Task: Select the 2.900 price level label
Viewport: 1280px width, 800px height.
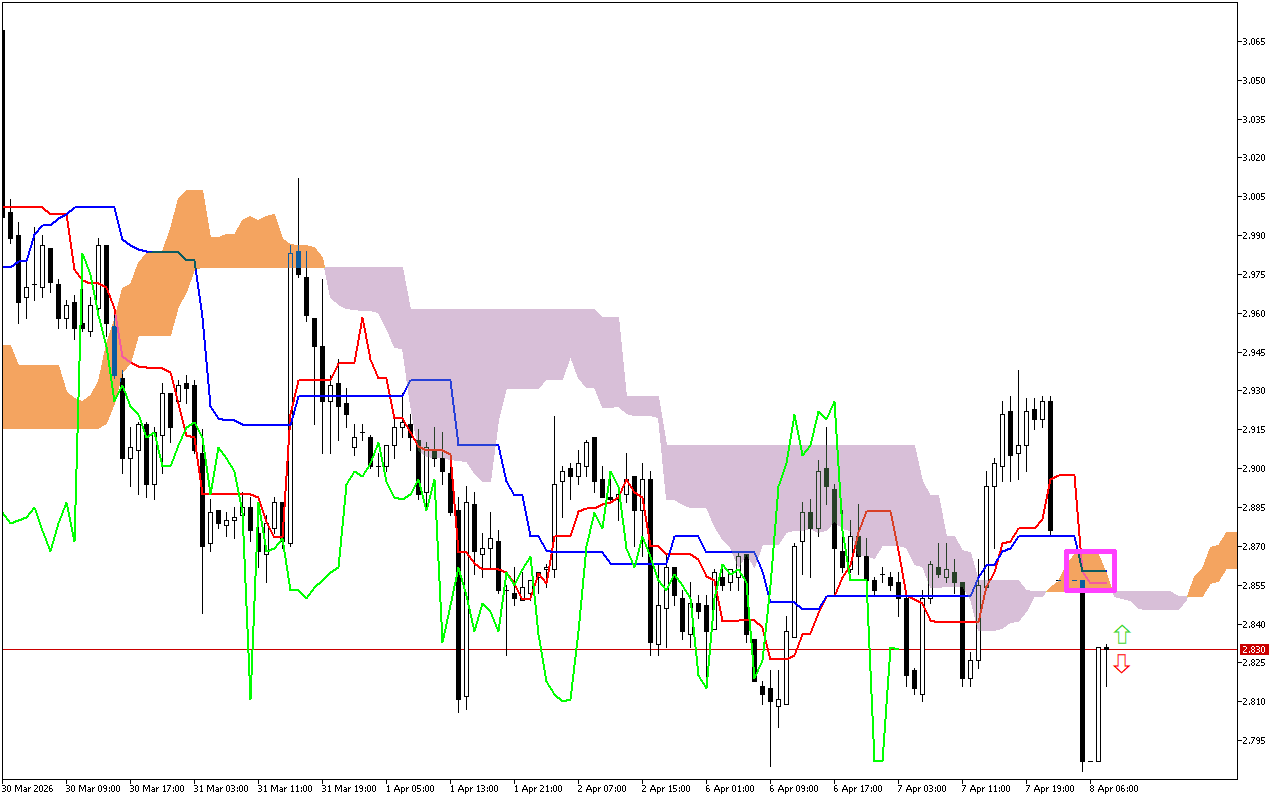Action: [1252, 468]
